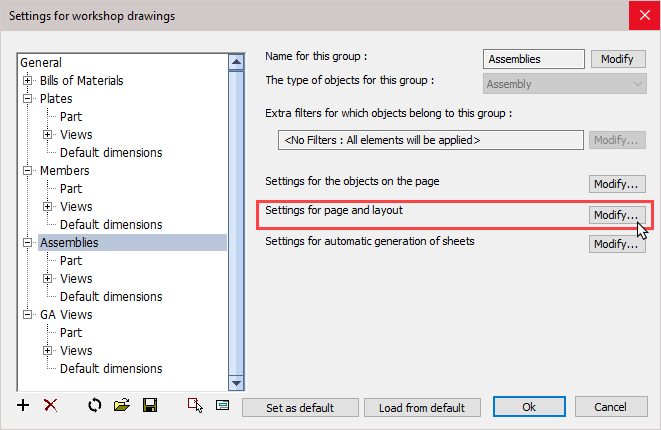The height and width of the screenshot is (430, 661).
Task: Click the red X delete icon
Action: pyautogui.click(x=50, y=405)
